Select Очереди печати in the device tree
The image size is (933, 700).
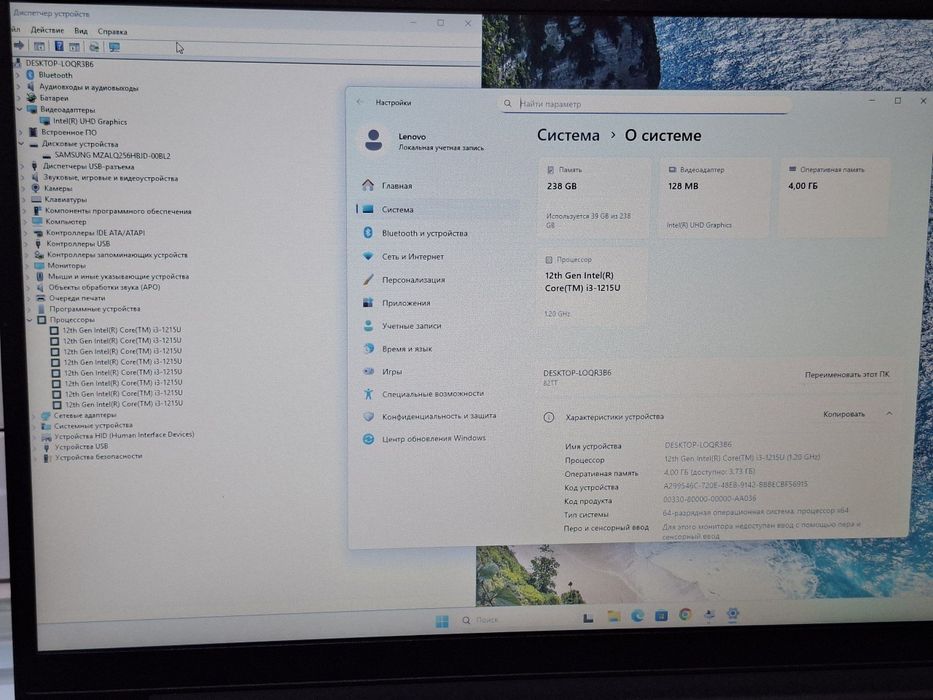77,298
